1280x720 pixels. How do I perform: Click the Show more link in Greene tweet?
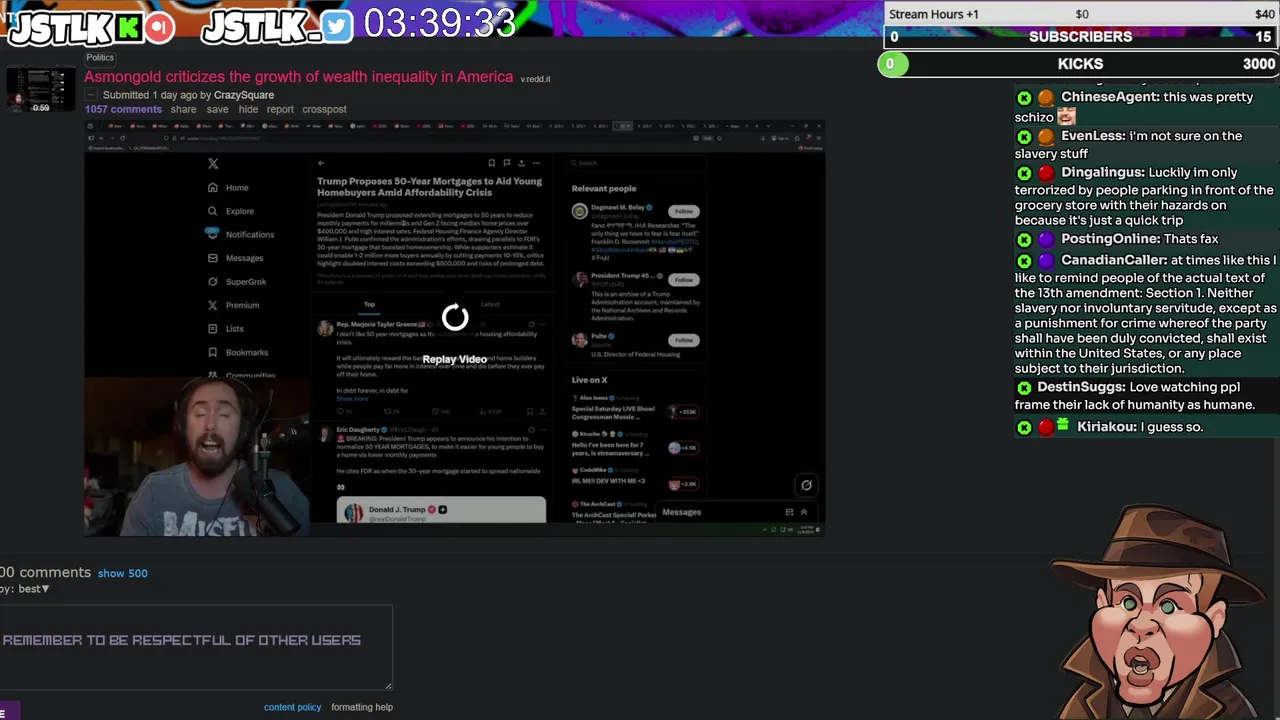(x=352, y=399)
